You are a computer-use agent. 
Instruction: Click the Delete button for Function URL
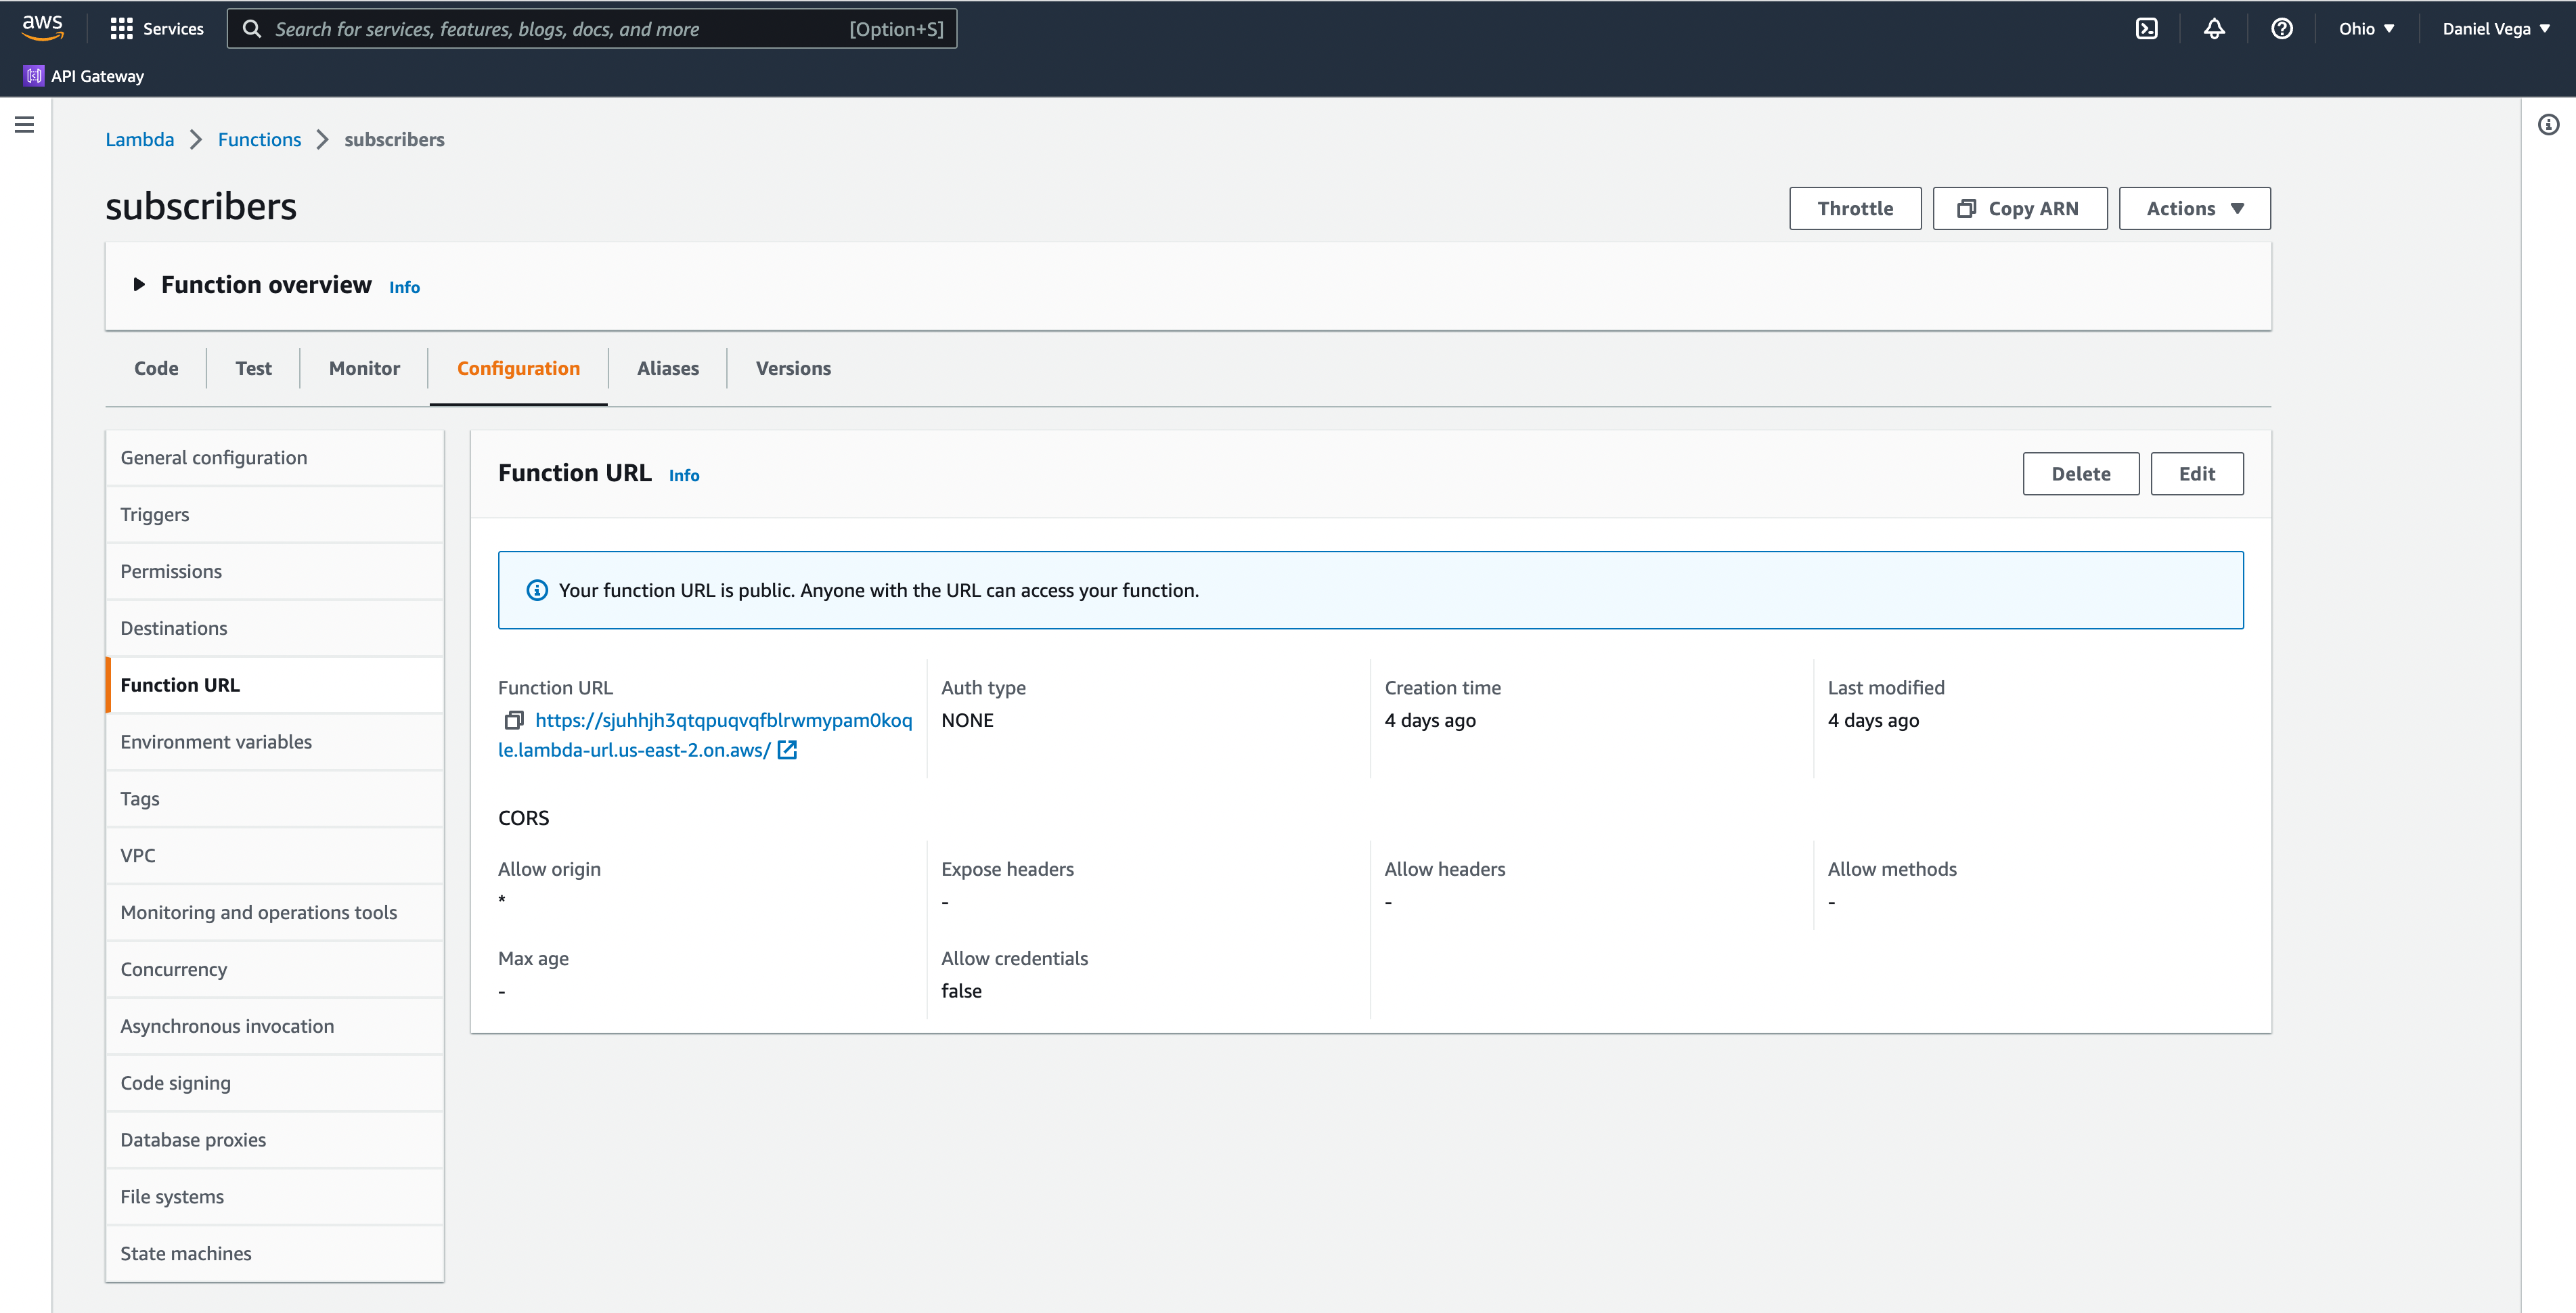coord(2082,474)
